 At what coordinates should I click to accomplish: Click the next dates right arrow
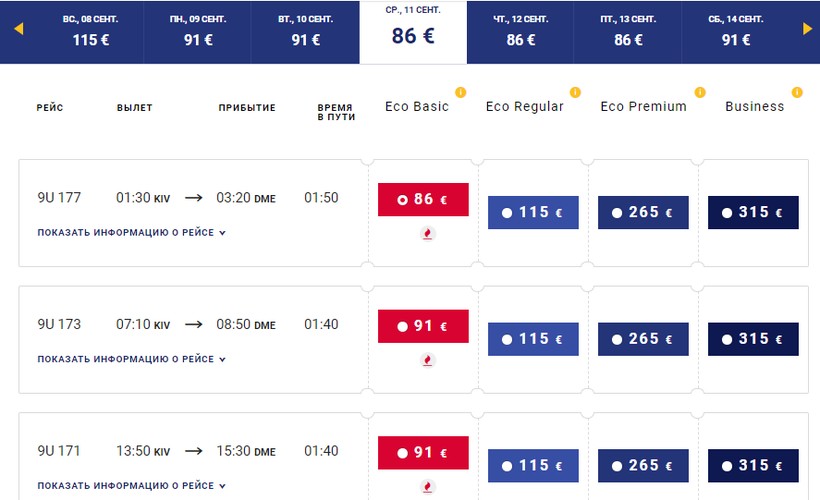[807, 29]
